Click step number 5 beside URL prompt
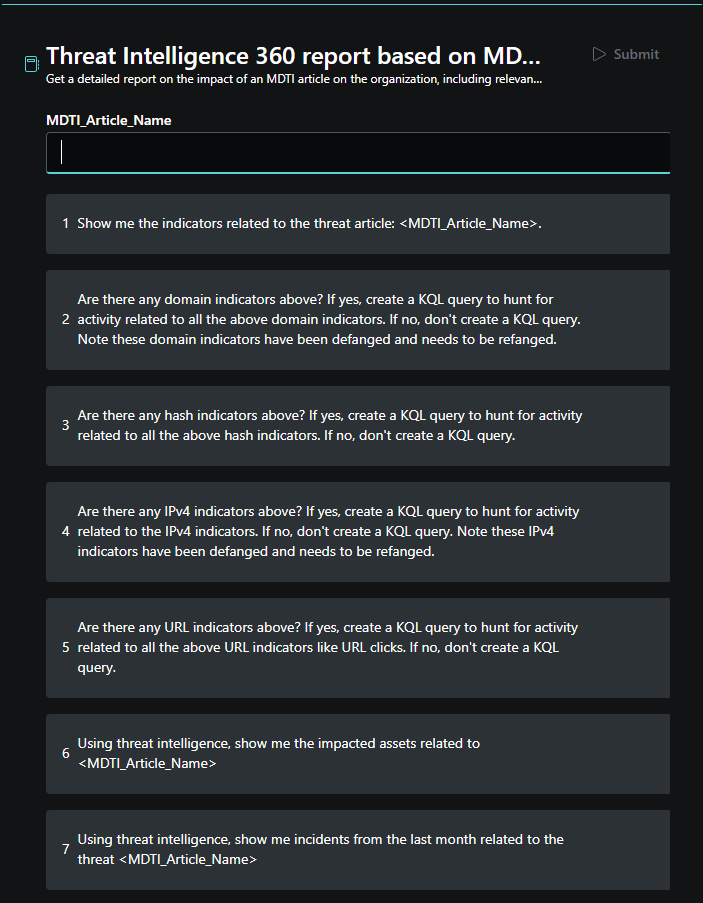The height and width of the screenshot is (903, 703). pyautogui.click(x=66, y=647)
